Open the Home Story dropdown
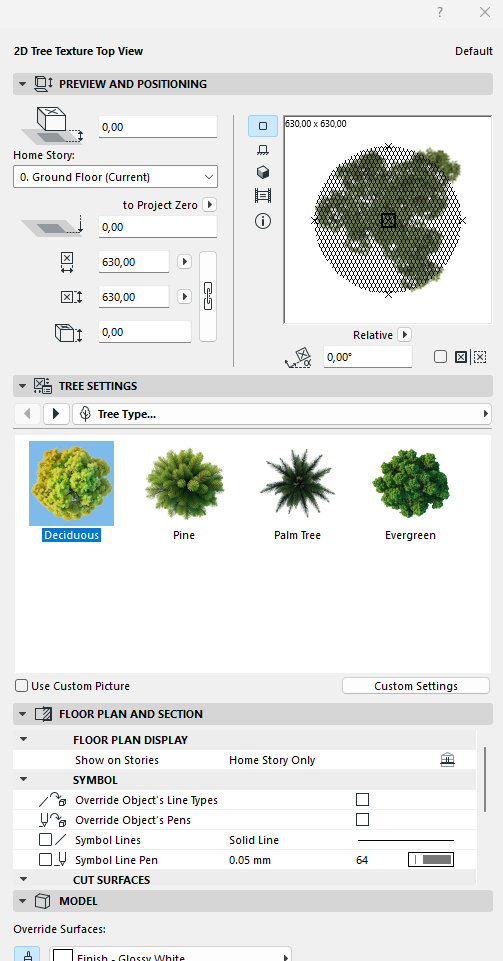 click(115, 177)
